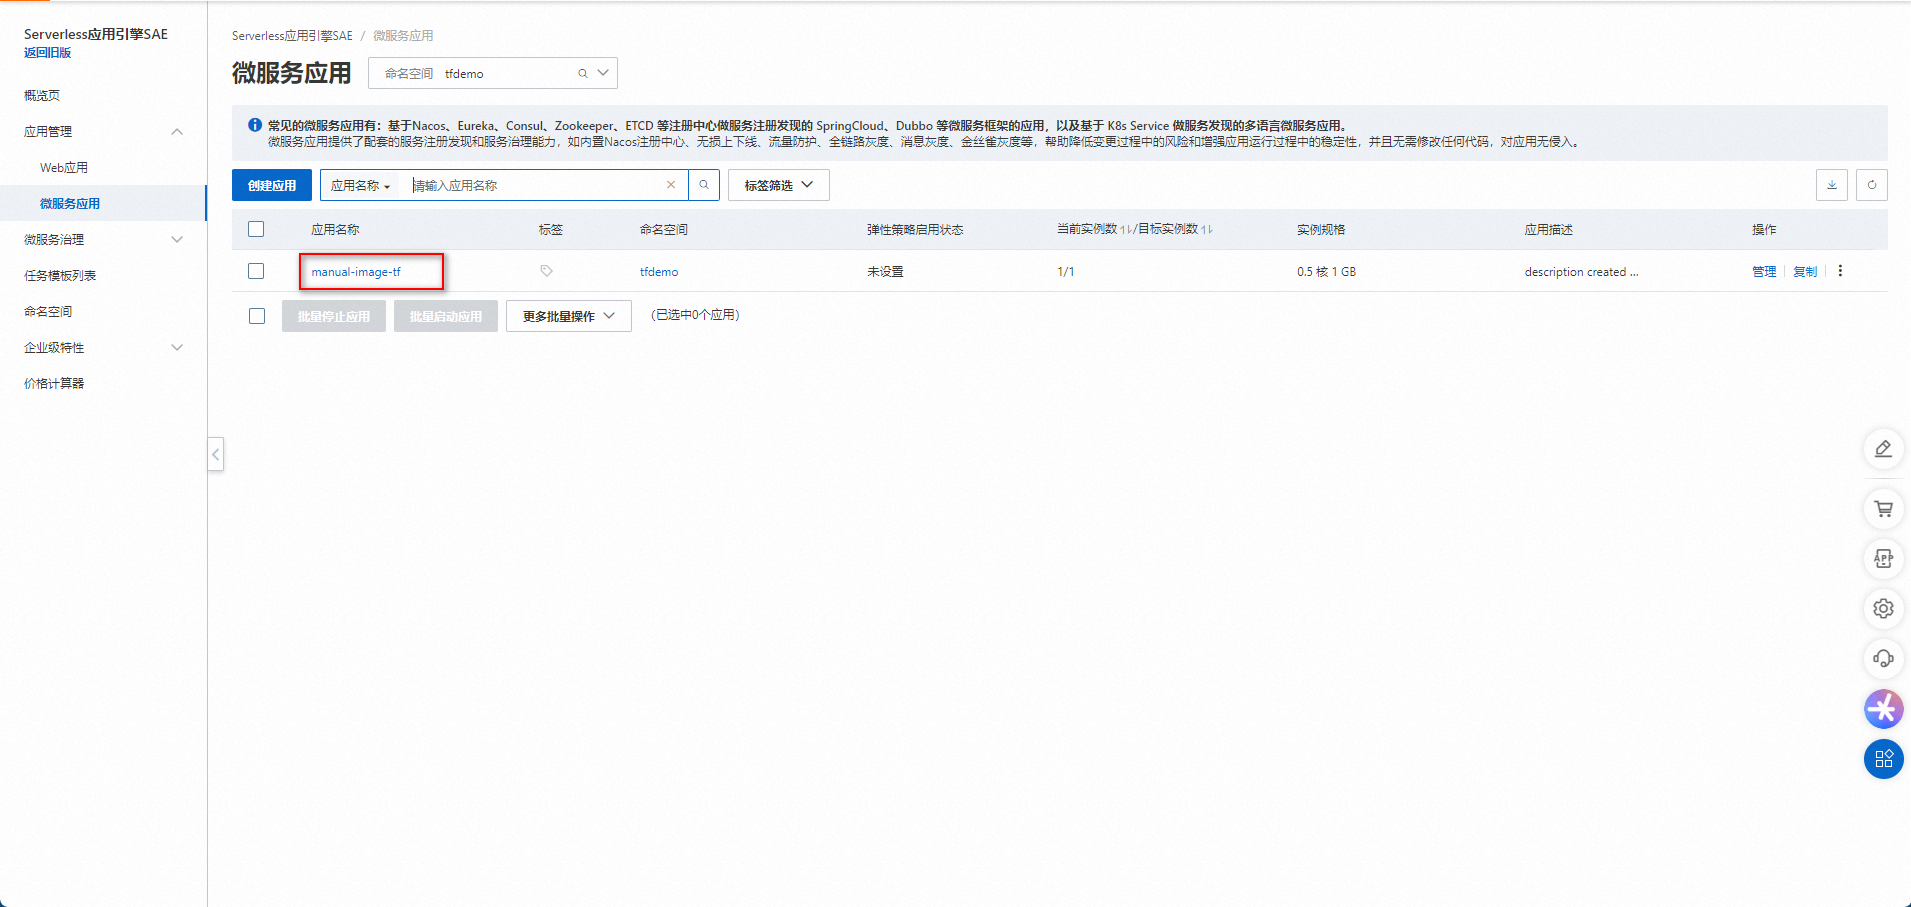The image size is (1911, 907).
Task: Click the 操作 column header
Action: point(1764,230)
